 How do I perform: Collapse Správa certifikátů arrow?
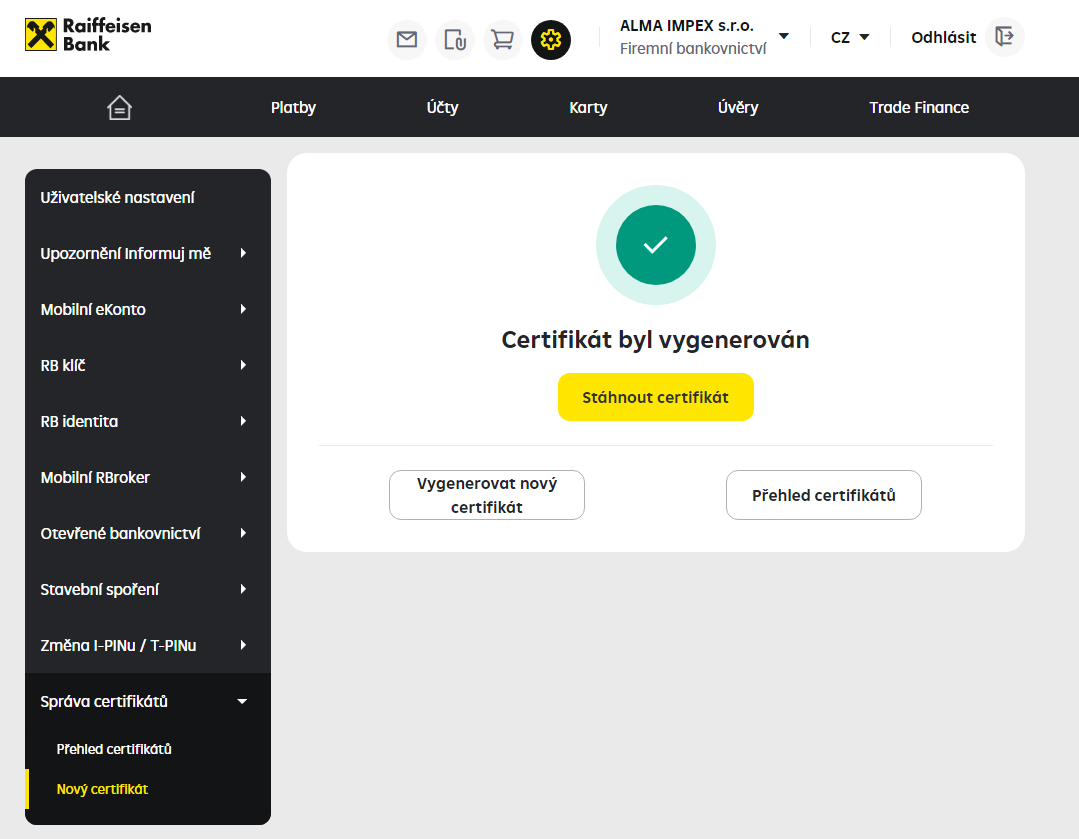click(x=242, y=701)
